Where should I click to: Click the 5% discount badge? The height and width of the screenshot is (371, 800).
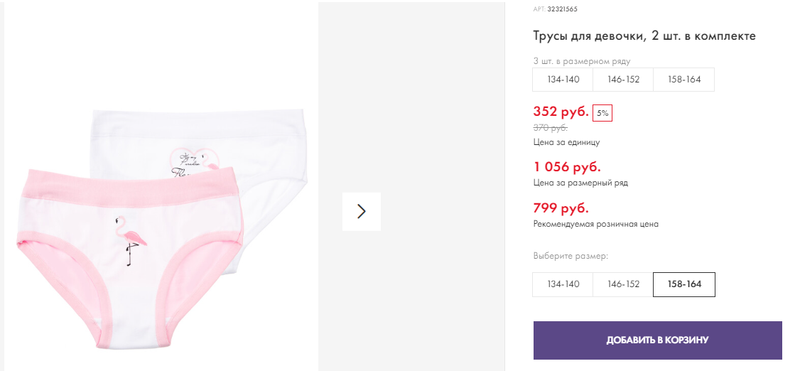[x=603, y=113]
